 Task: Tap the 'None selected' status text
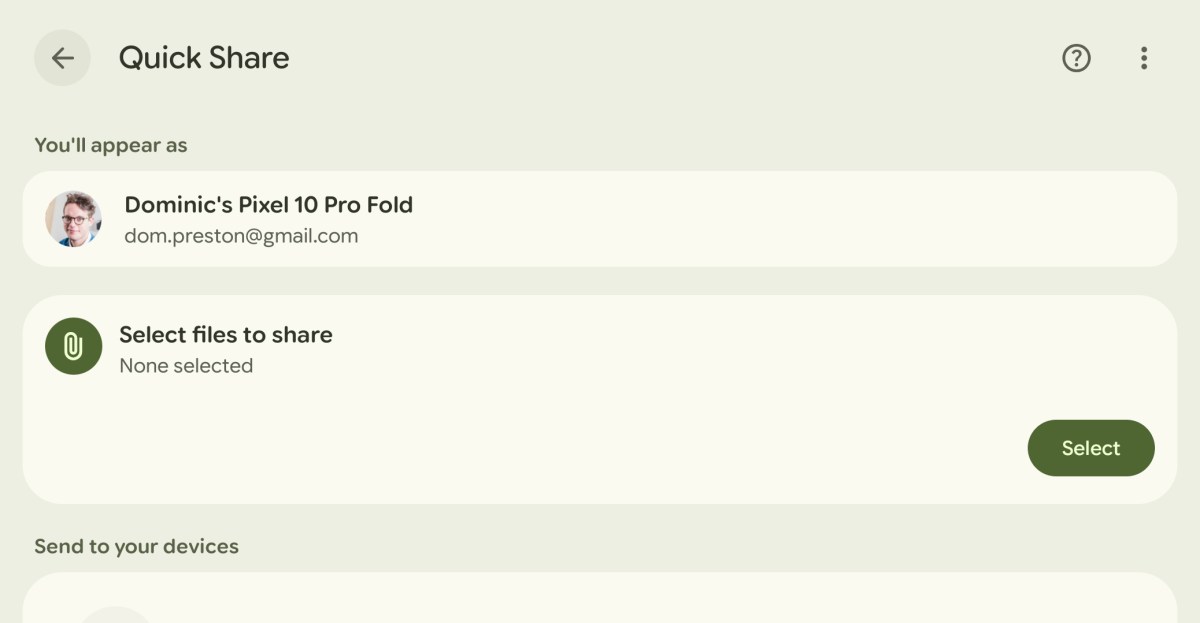[x=186, y=366]
